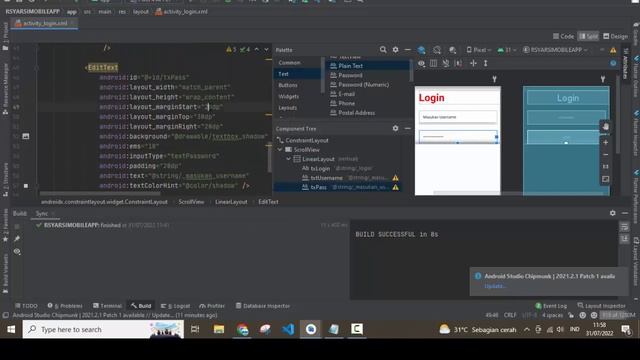This screenshot has height=360, width=640.
Task: Zoom in with the plus button in design view
Action: pos(606,142)
